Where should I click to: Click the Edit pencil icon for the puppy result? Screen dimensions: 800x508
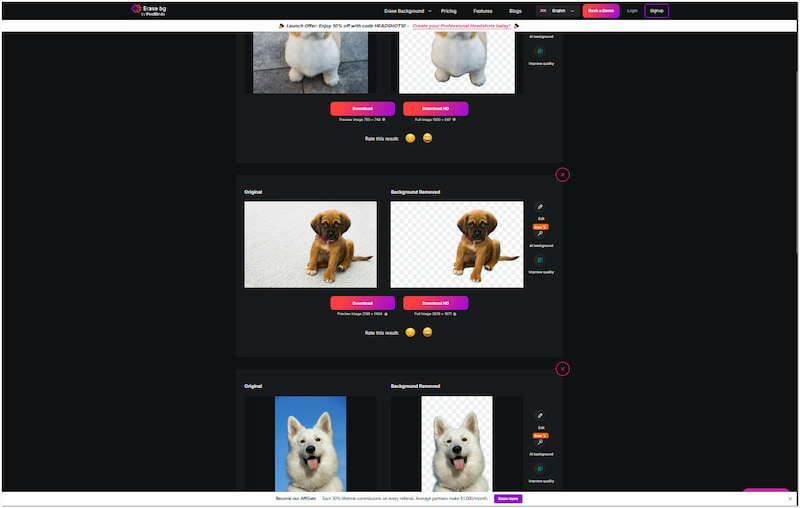tap(540, 207)
